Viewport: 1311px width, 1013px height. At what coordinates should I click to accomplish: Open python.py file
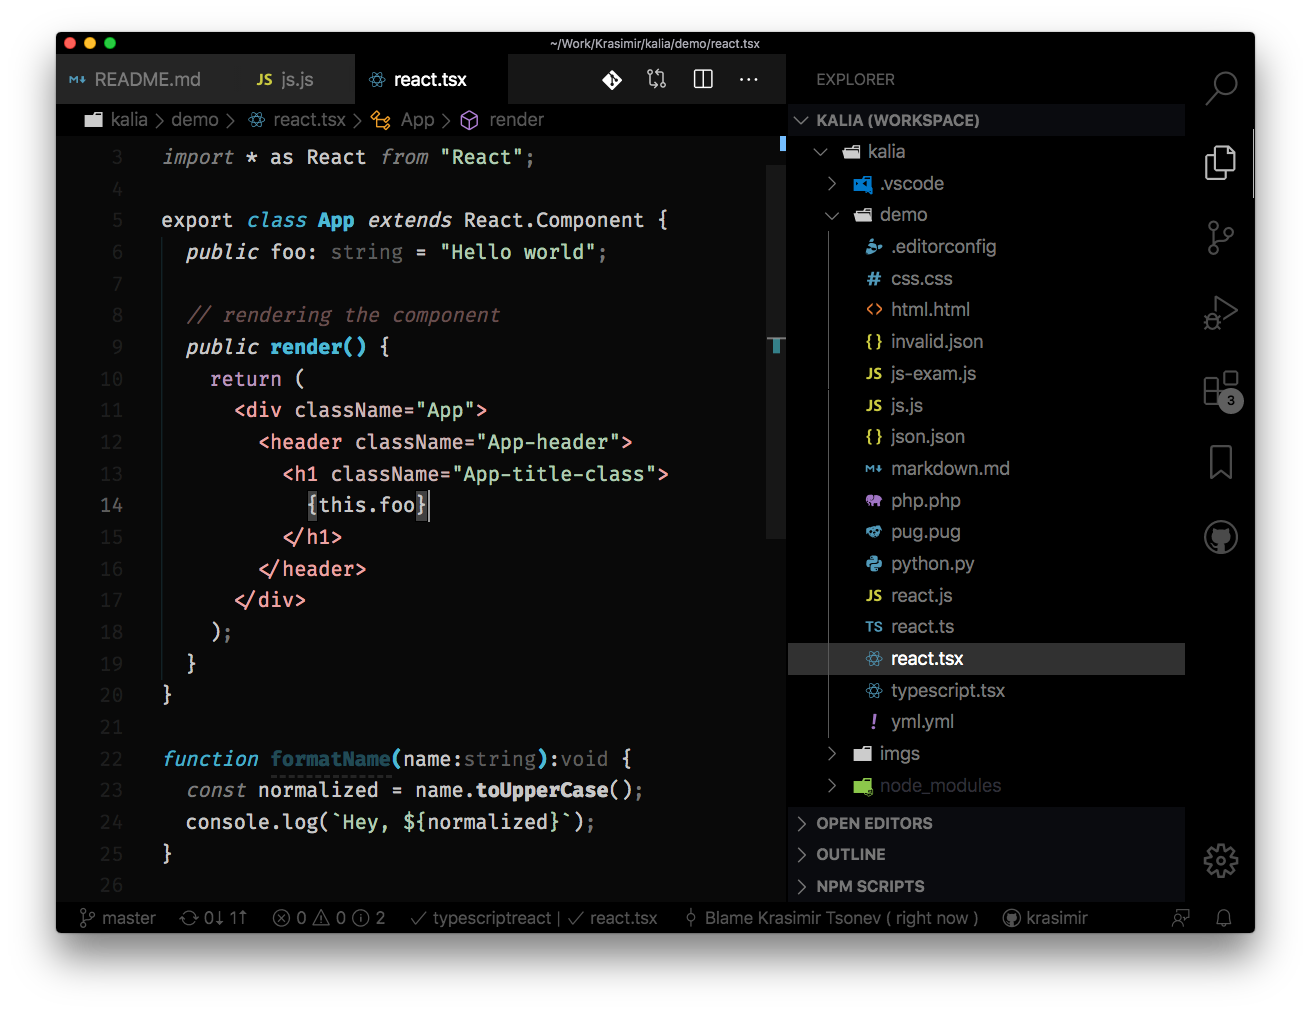[x=986, y=564]
